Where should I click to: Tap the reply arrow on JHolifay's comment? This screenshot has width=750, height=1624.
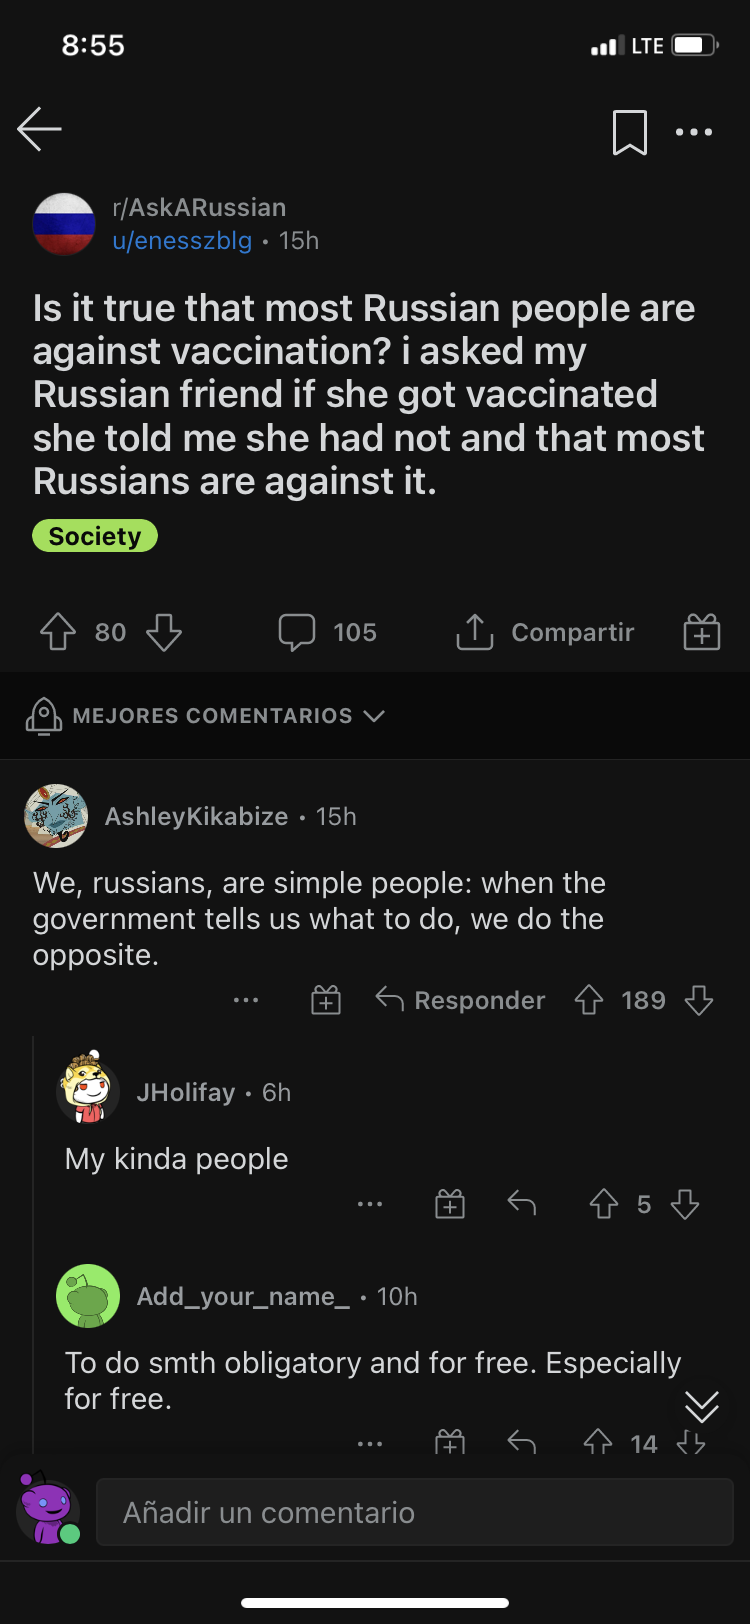click(x=521, y=1204)
